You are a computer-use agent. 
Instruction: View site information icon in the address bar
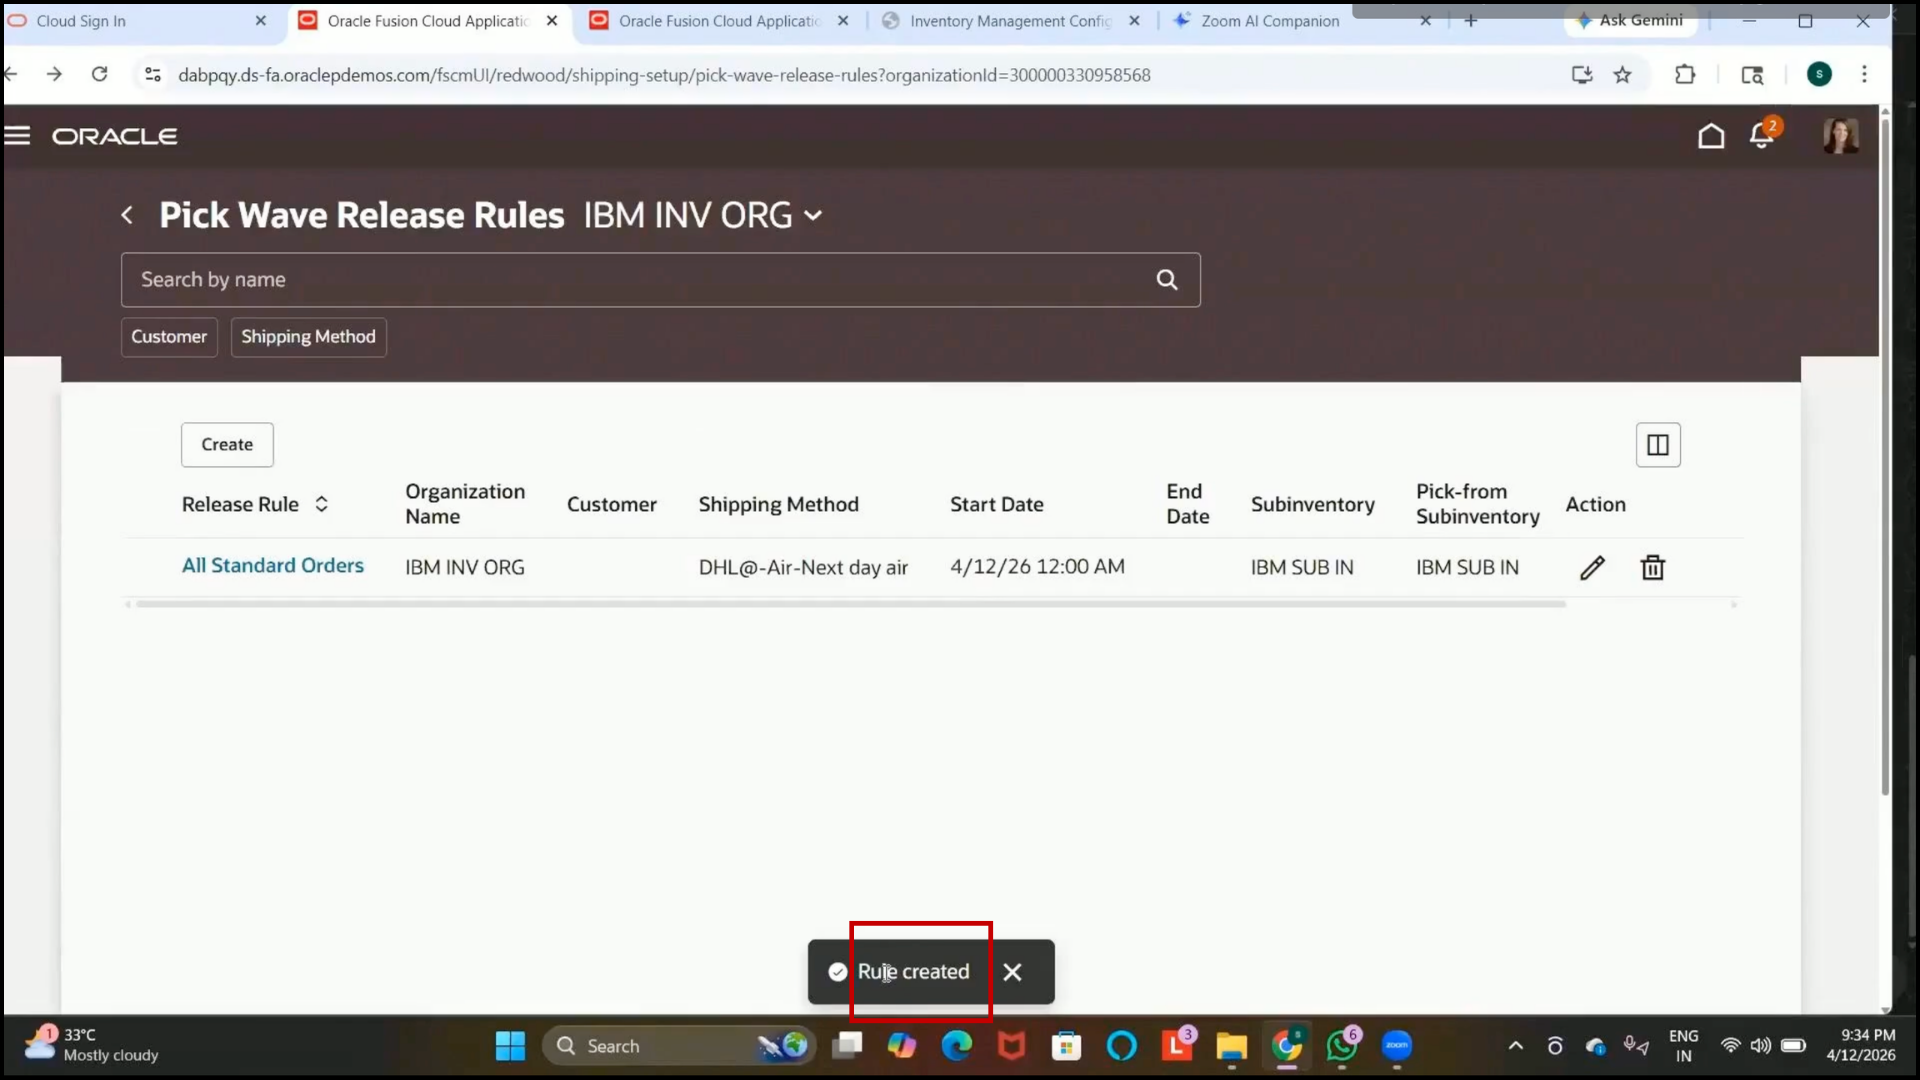pos(152,75)
